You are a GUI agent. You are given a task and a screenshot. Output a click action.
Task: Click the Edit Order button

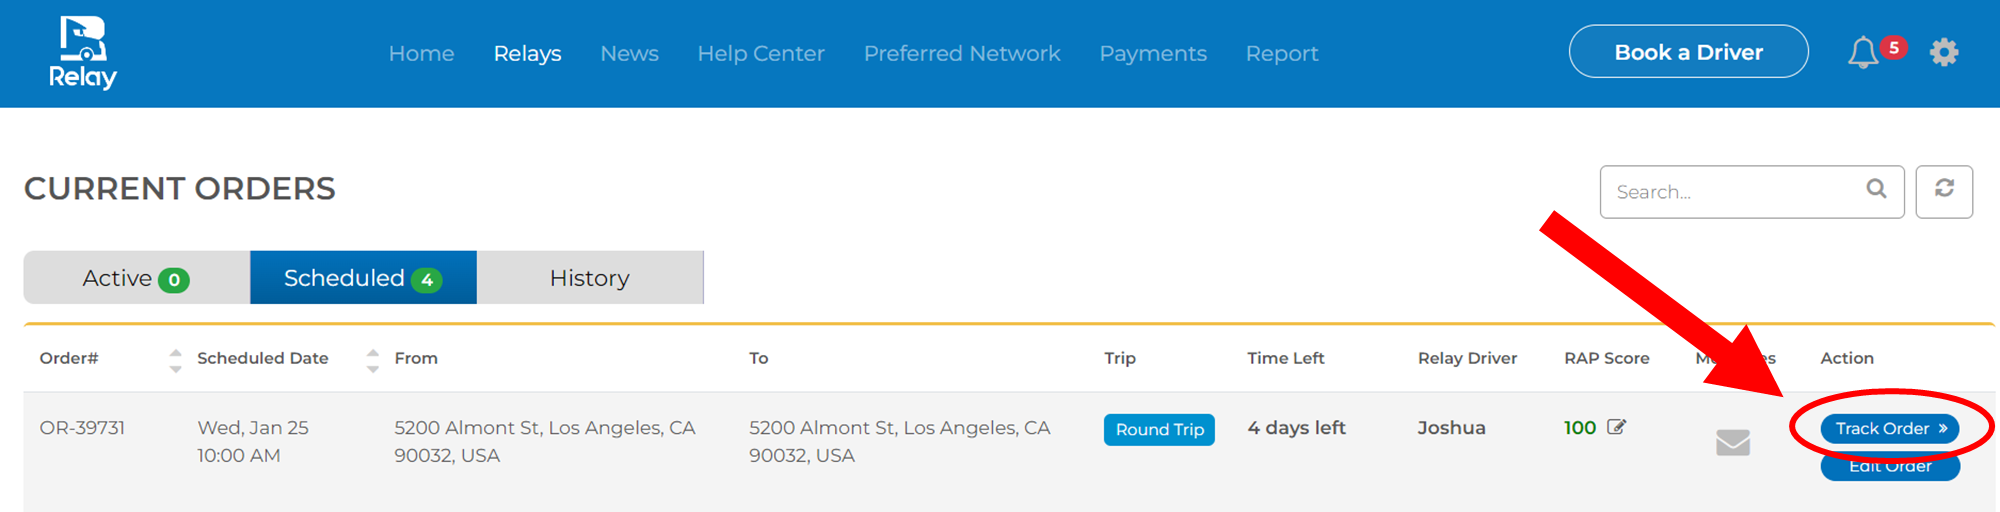tap(1889, 468)
